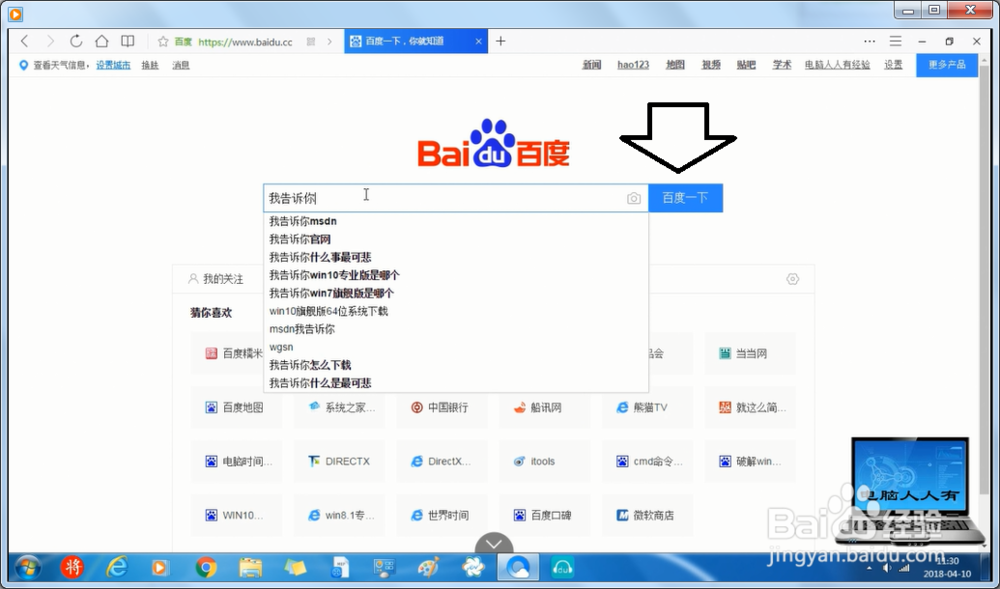Switch to the 我的关注 tab
The width and height of the screenshot is (1000, 589).
[x=216, y=279]
